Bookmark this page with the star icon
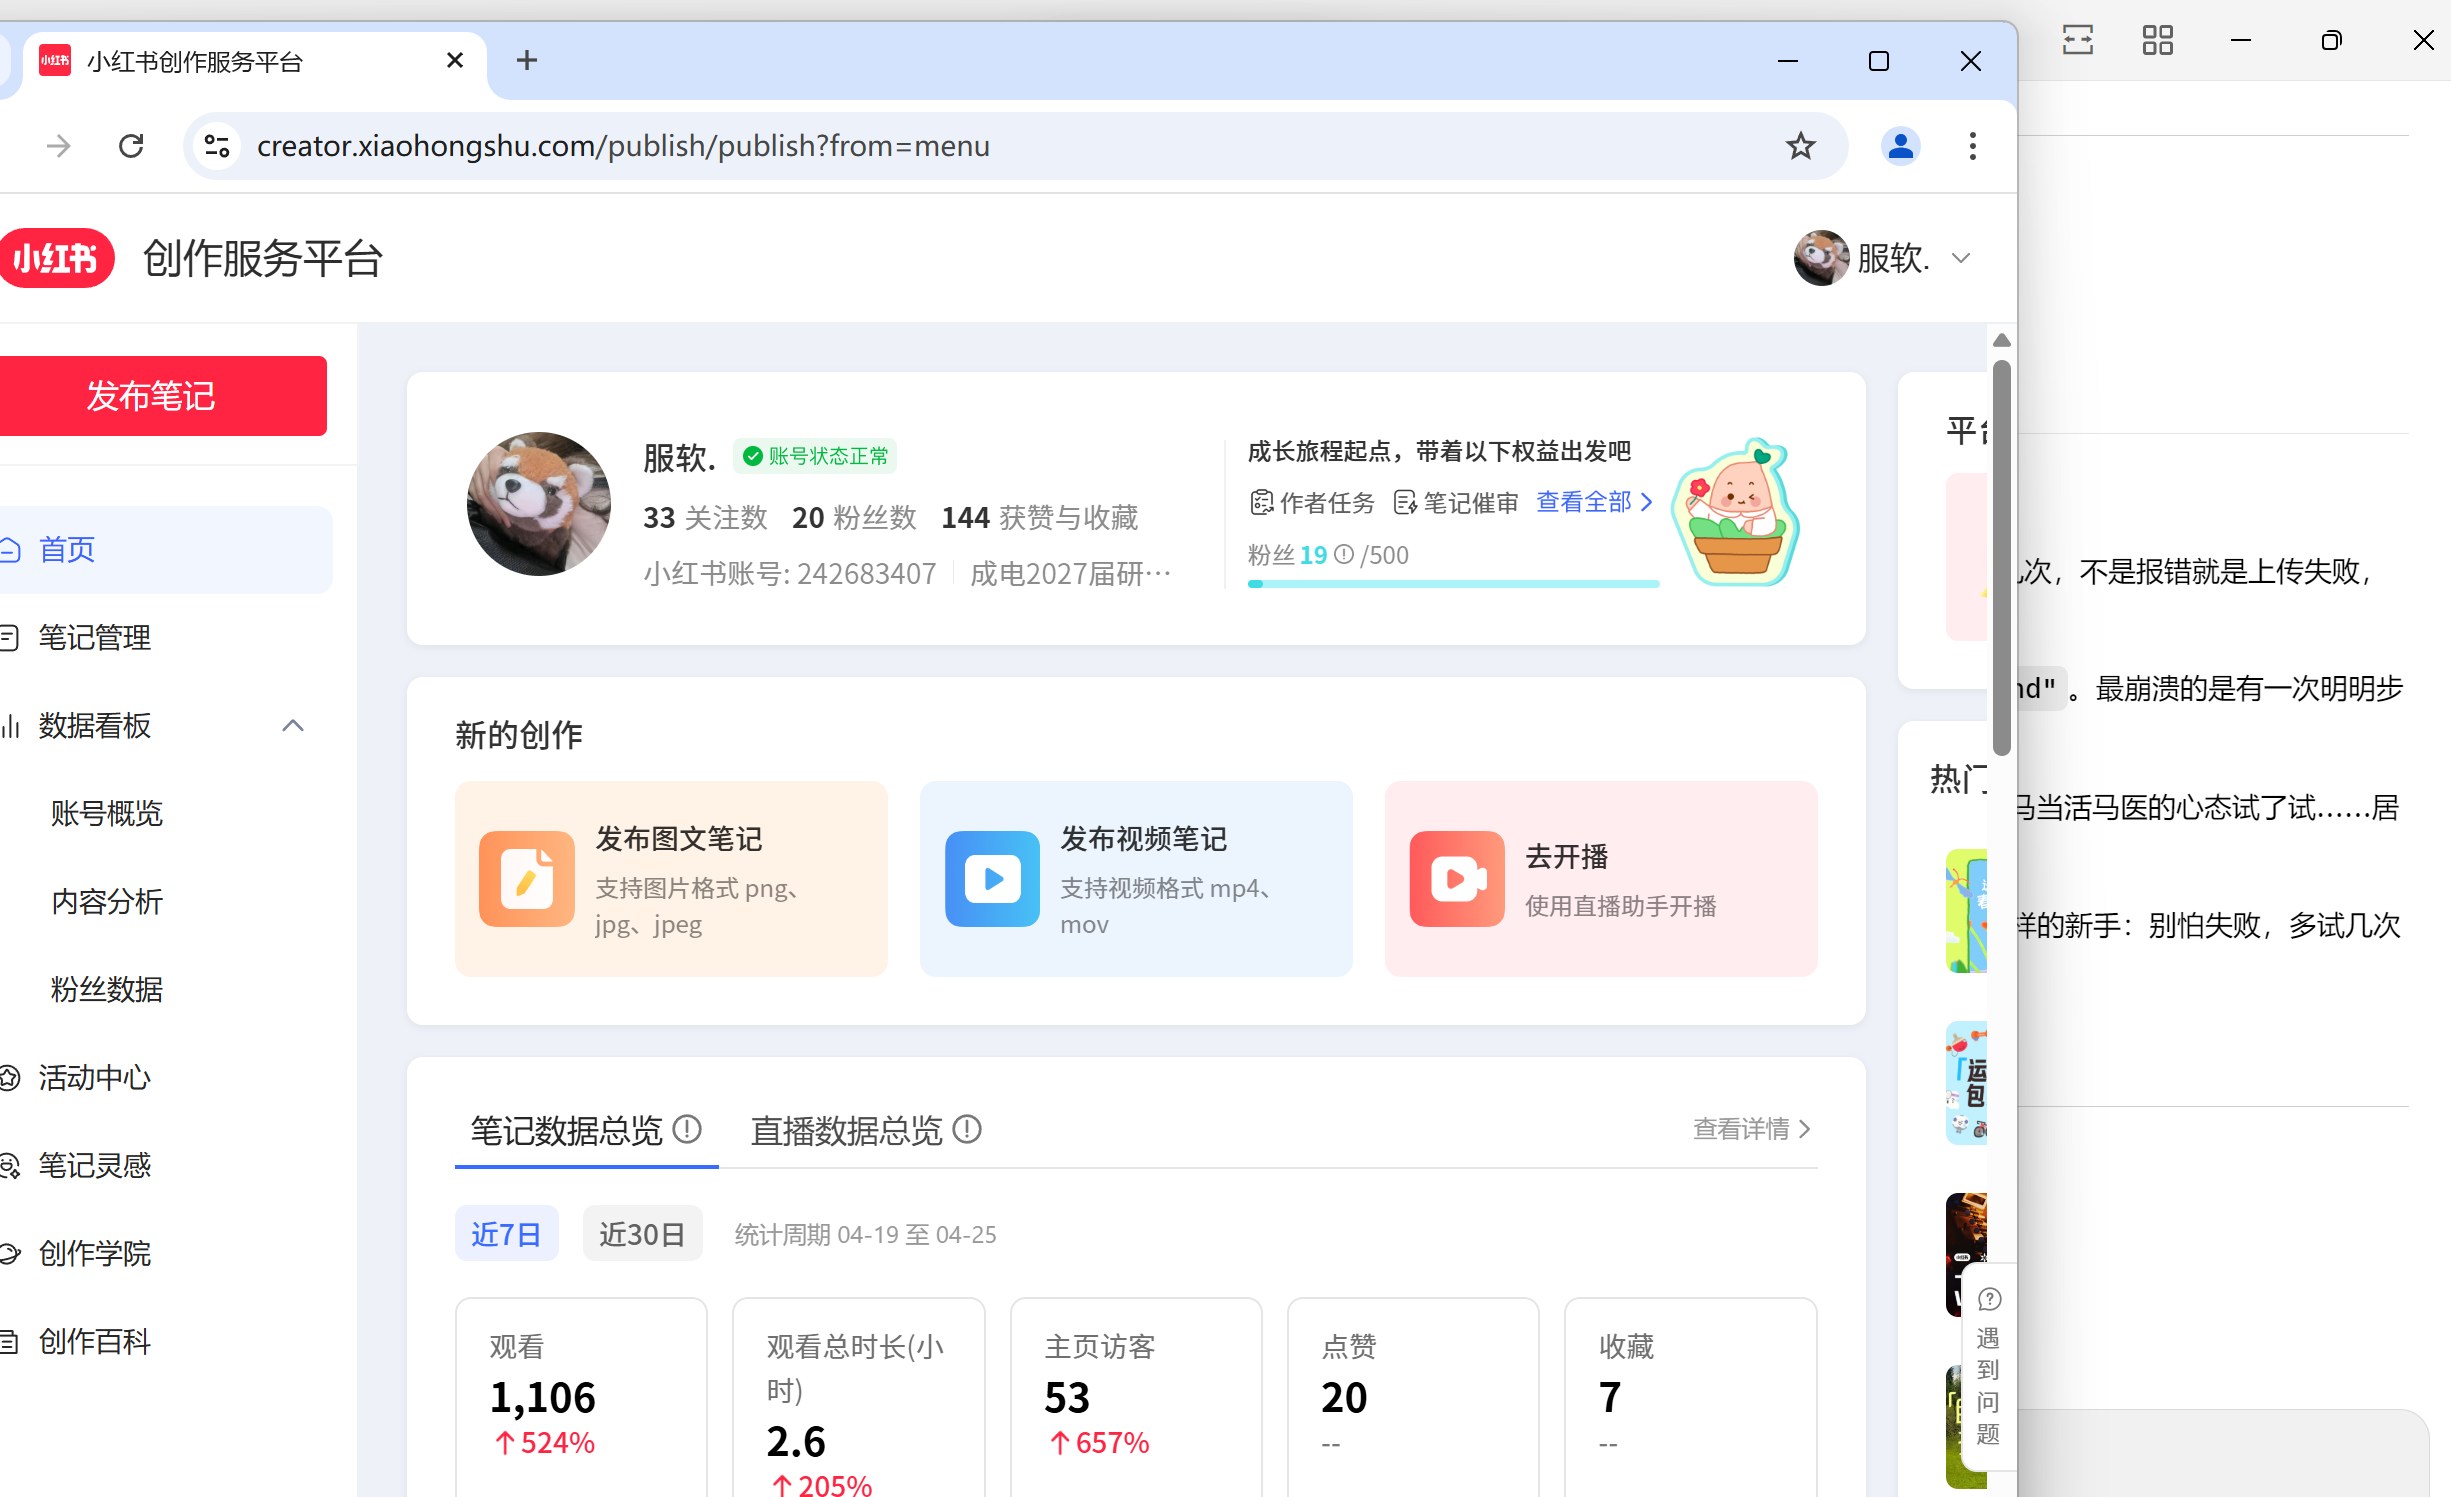Screen dimensions: 2451x1497 pos(1800,146)
